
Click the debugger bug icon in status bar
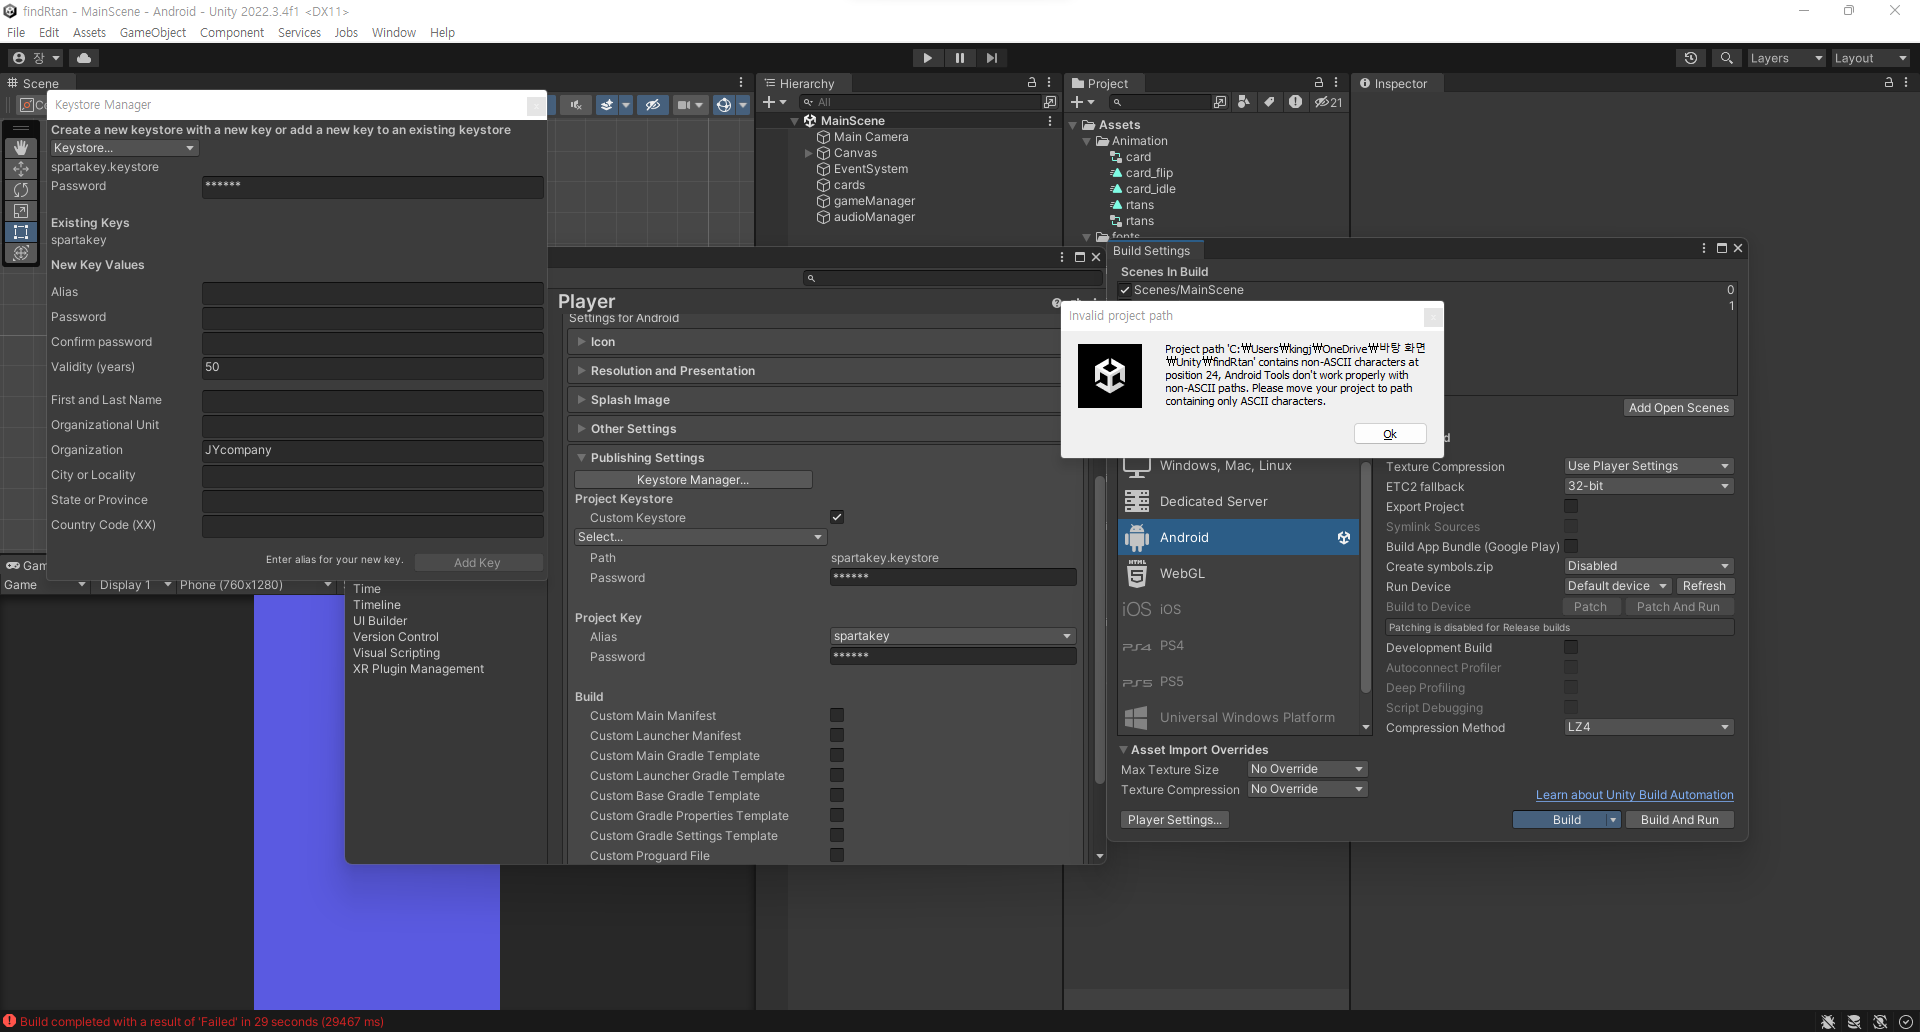click(1828, 1022)
